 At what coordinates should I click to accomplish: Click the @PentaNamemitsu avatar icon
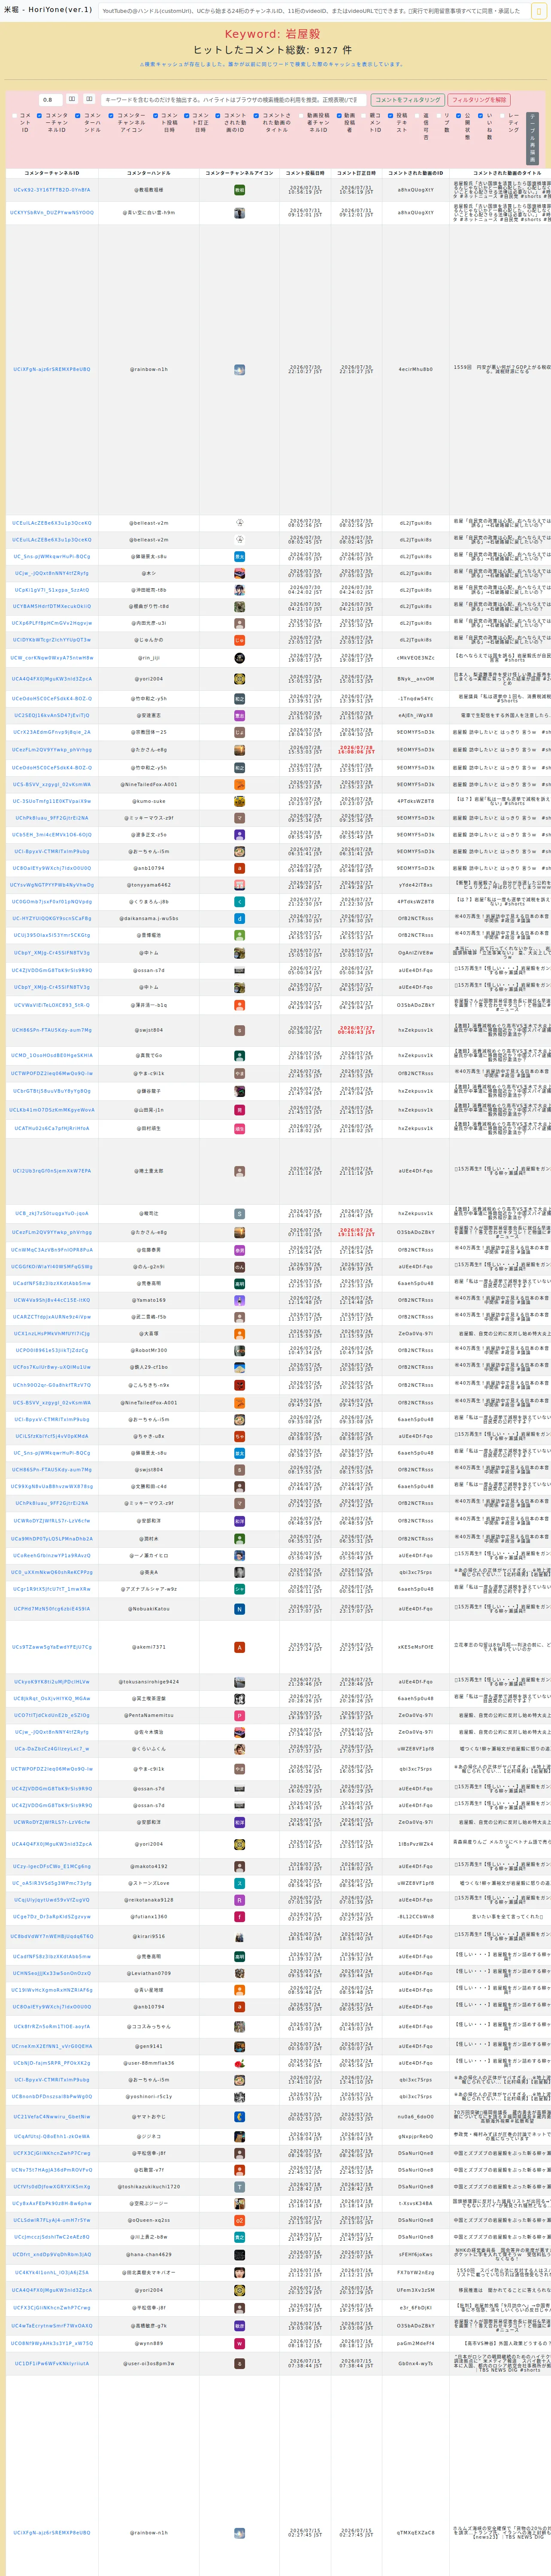coord(239,1715)
